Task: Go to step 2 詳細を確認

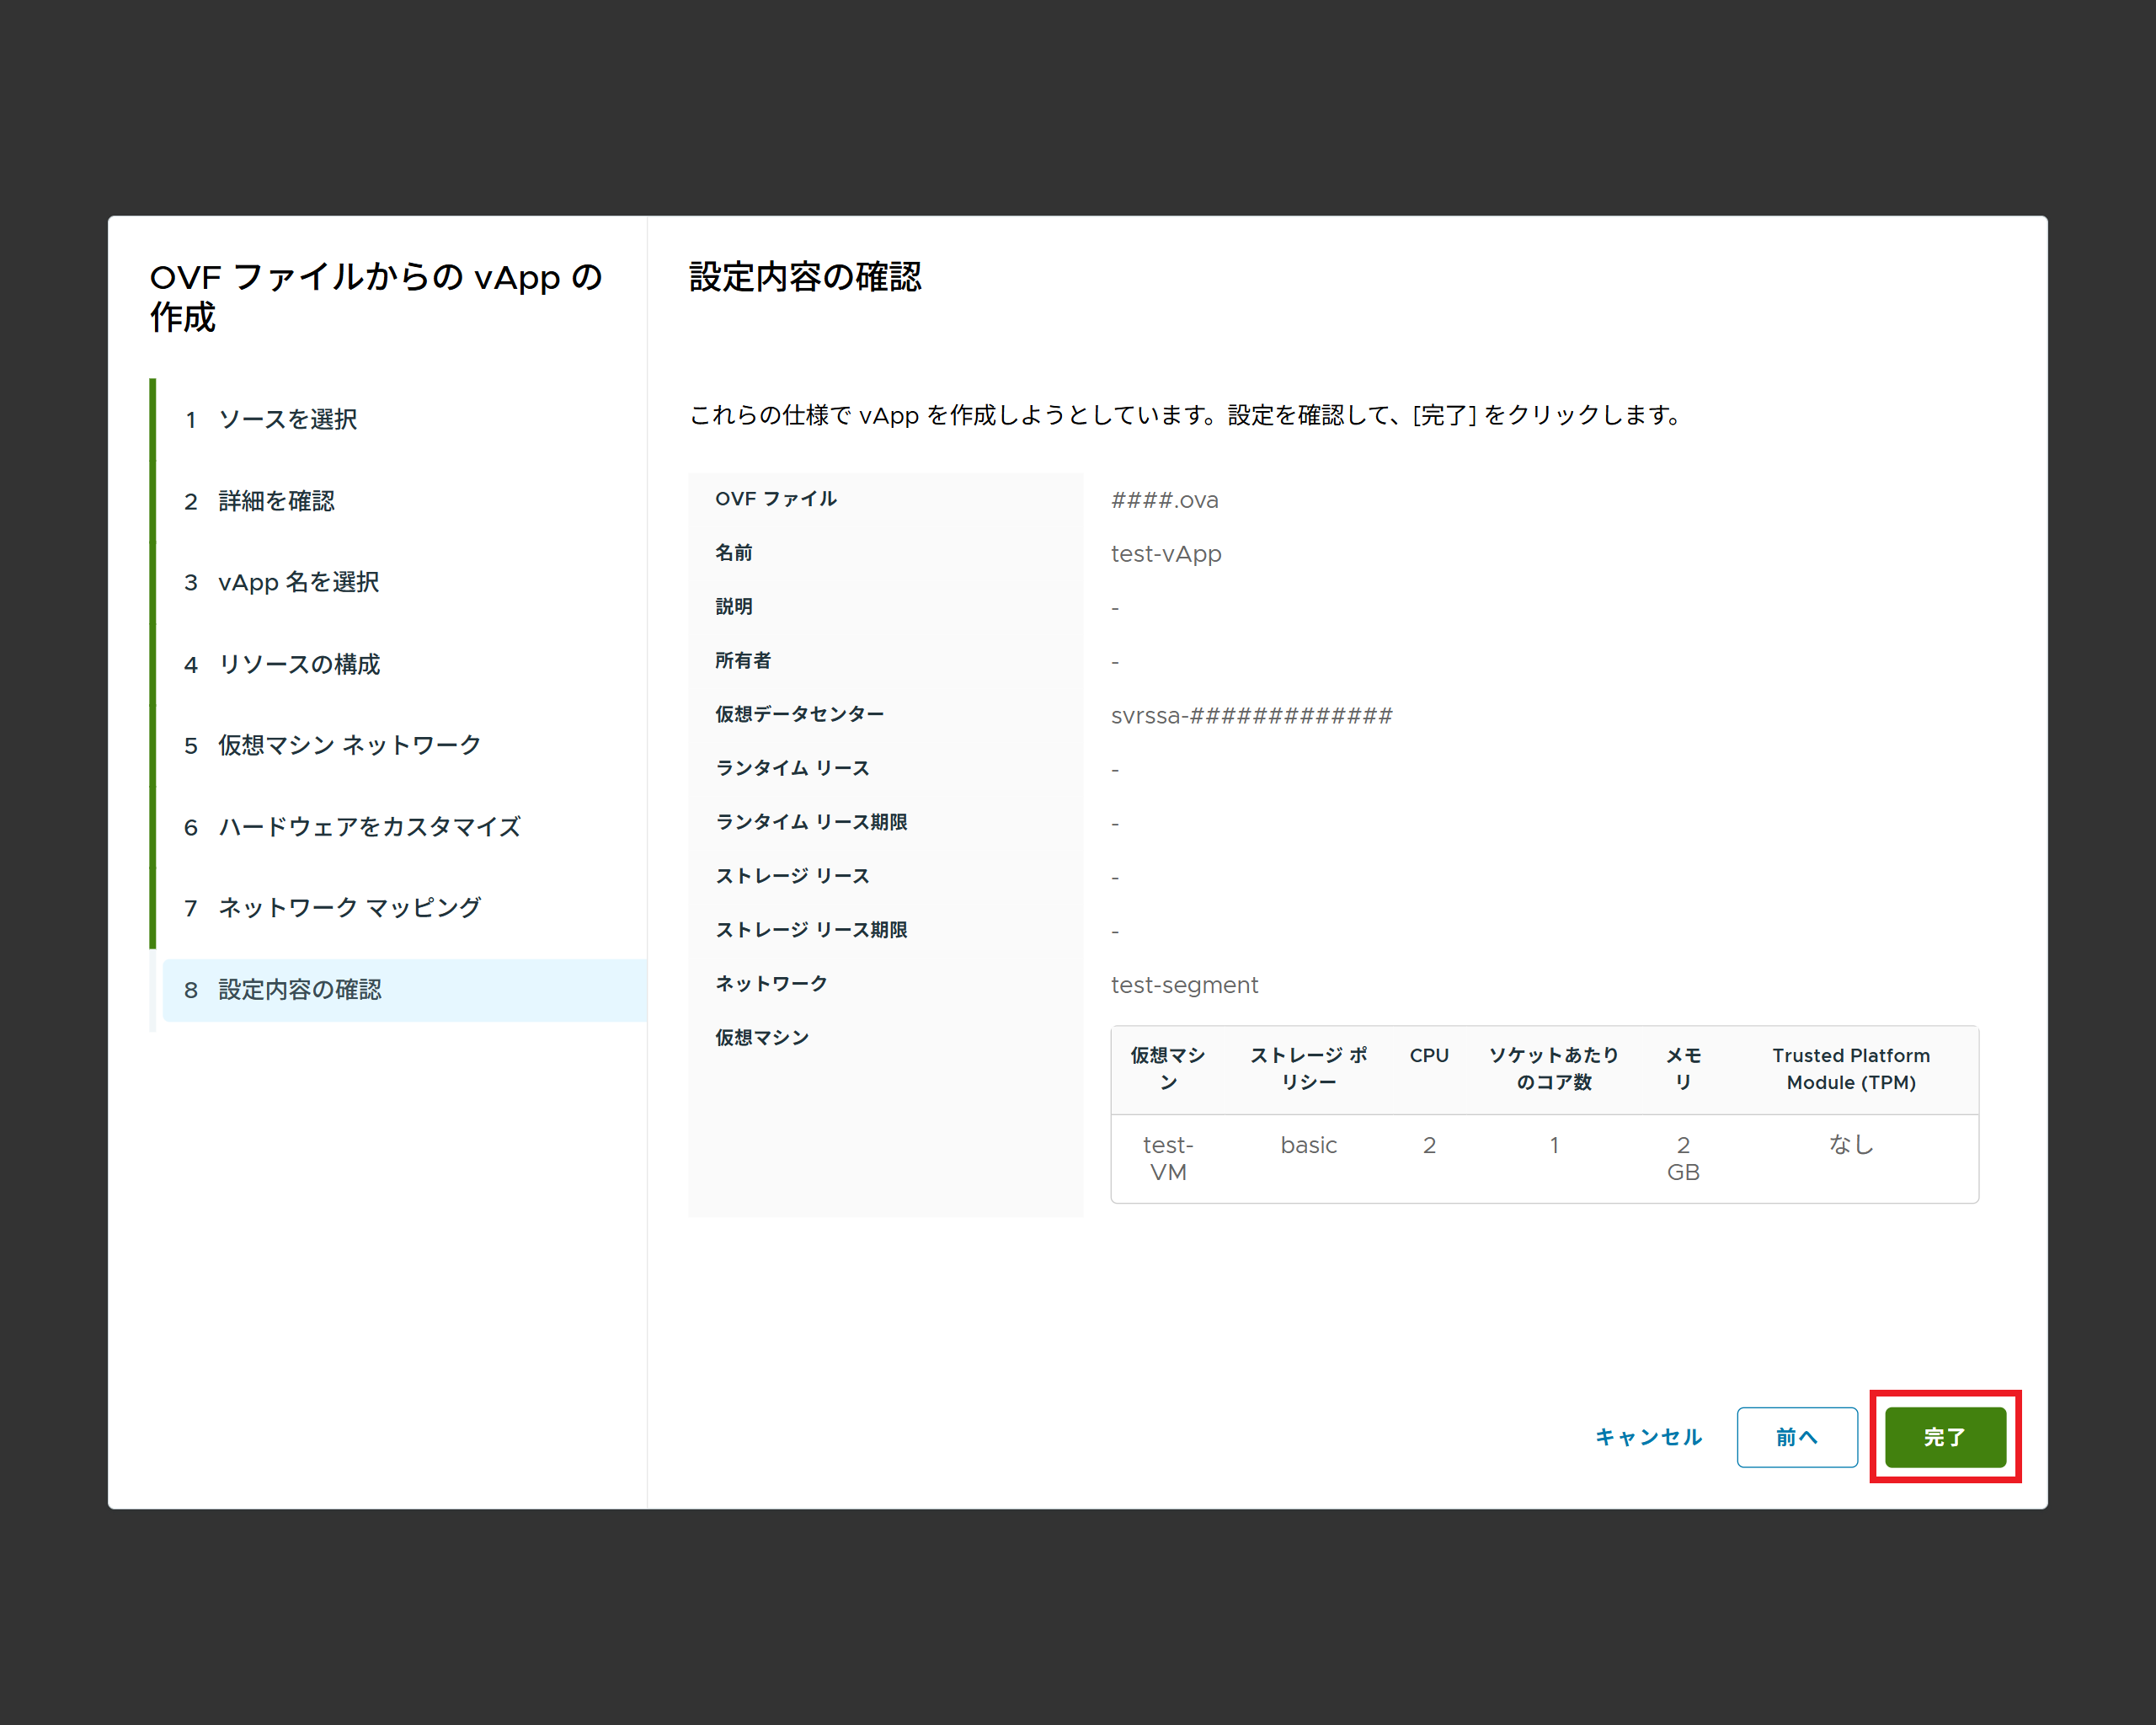Action: click(276, 501)
